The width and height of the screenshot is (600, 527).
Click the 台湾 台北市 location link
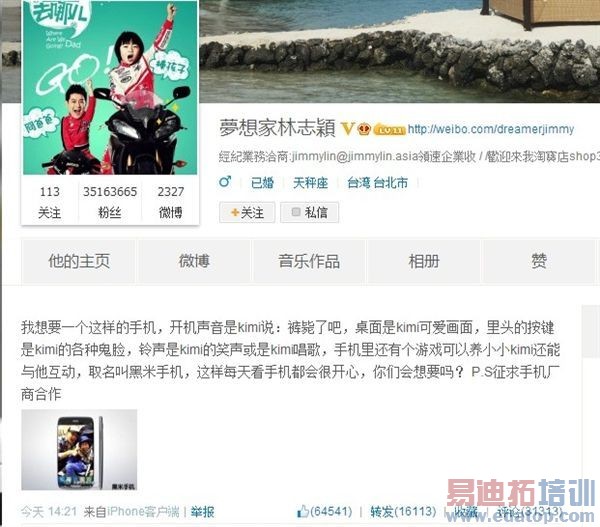377,183
